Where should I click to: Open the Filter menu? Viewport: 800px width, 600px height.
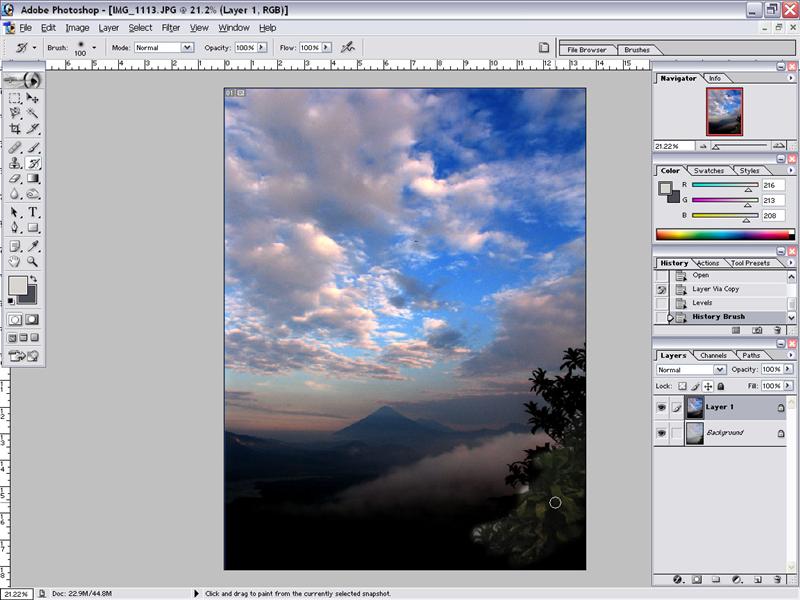tap(170, 28)
